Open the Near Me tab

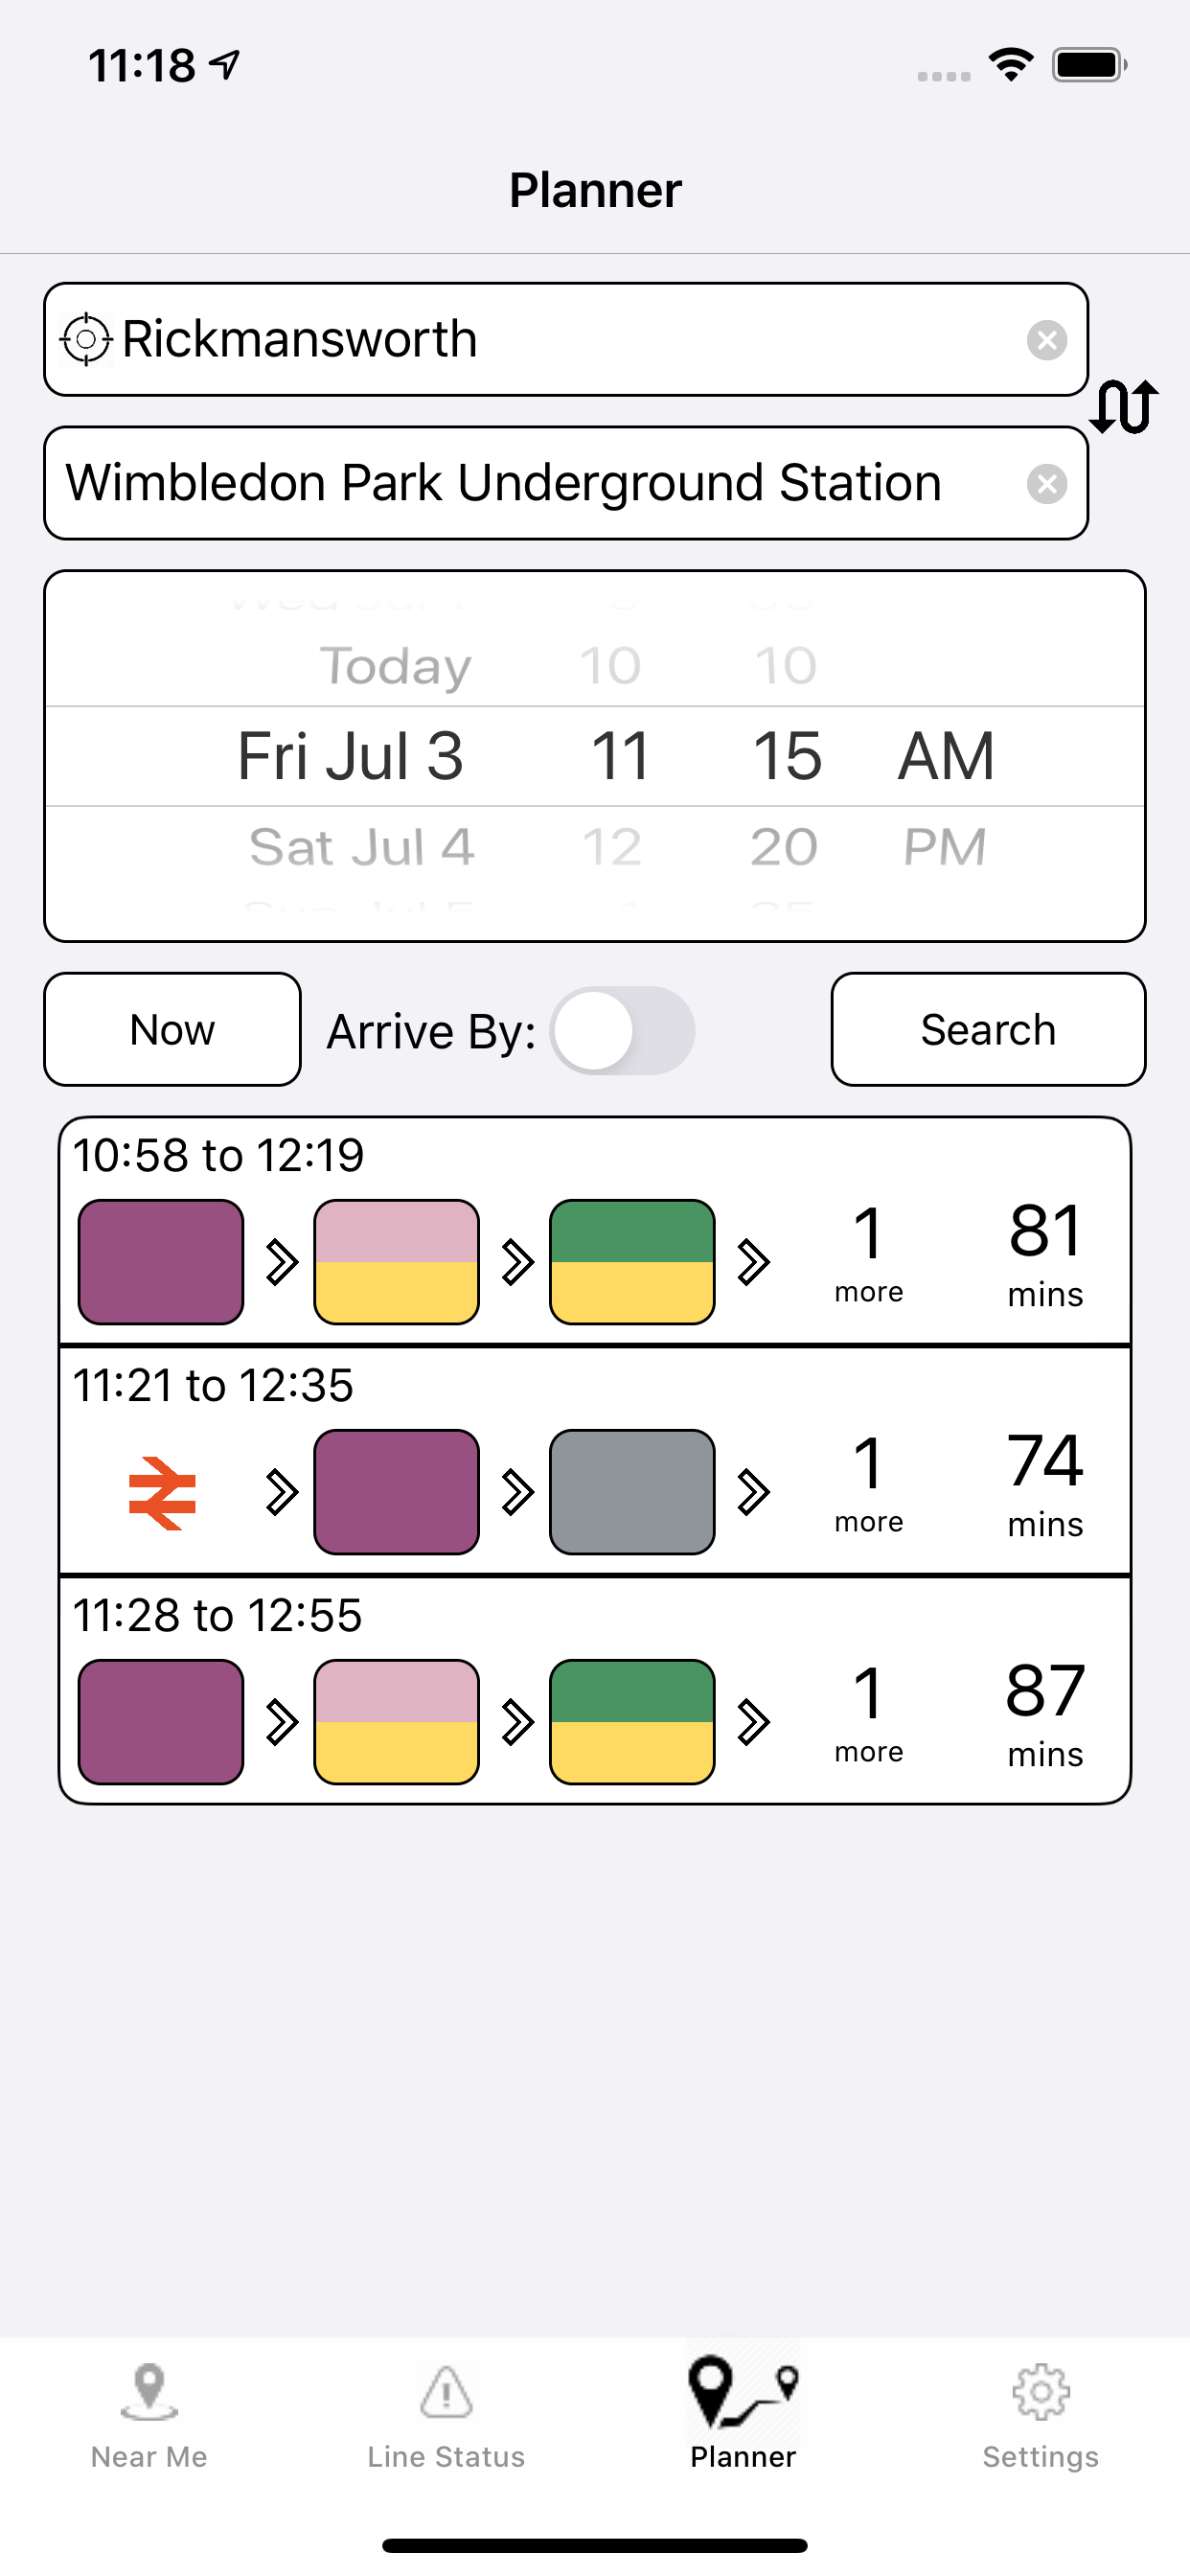149,2416
